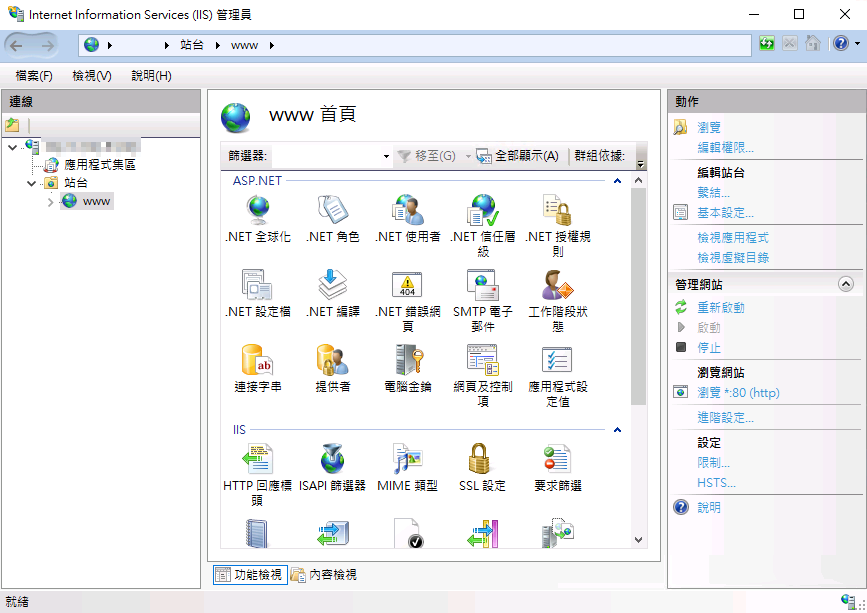Select 應用程式集區 tree item
Image resolution: width=867 pixels, height=613 pixels.
click(100, 165)
